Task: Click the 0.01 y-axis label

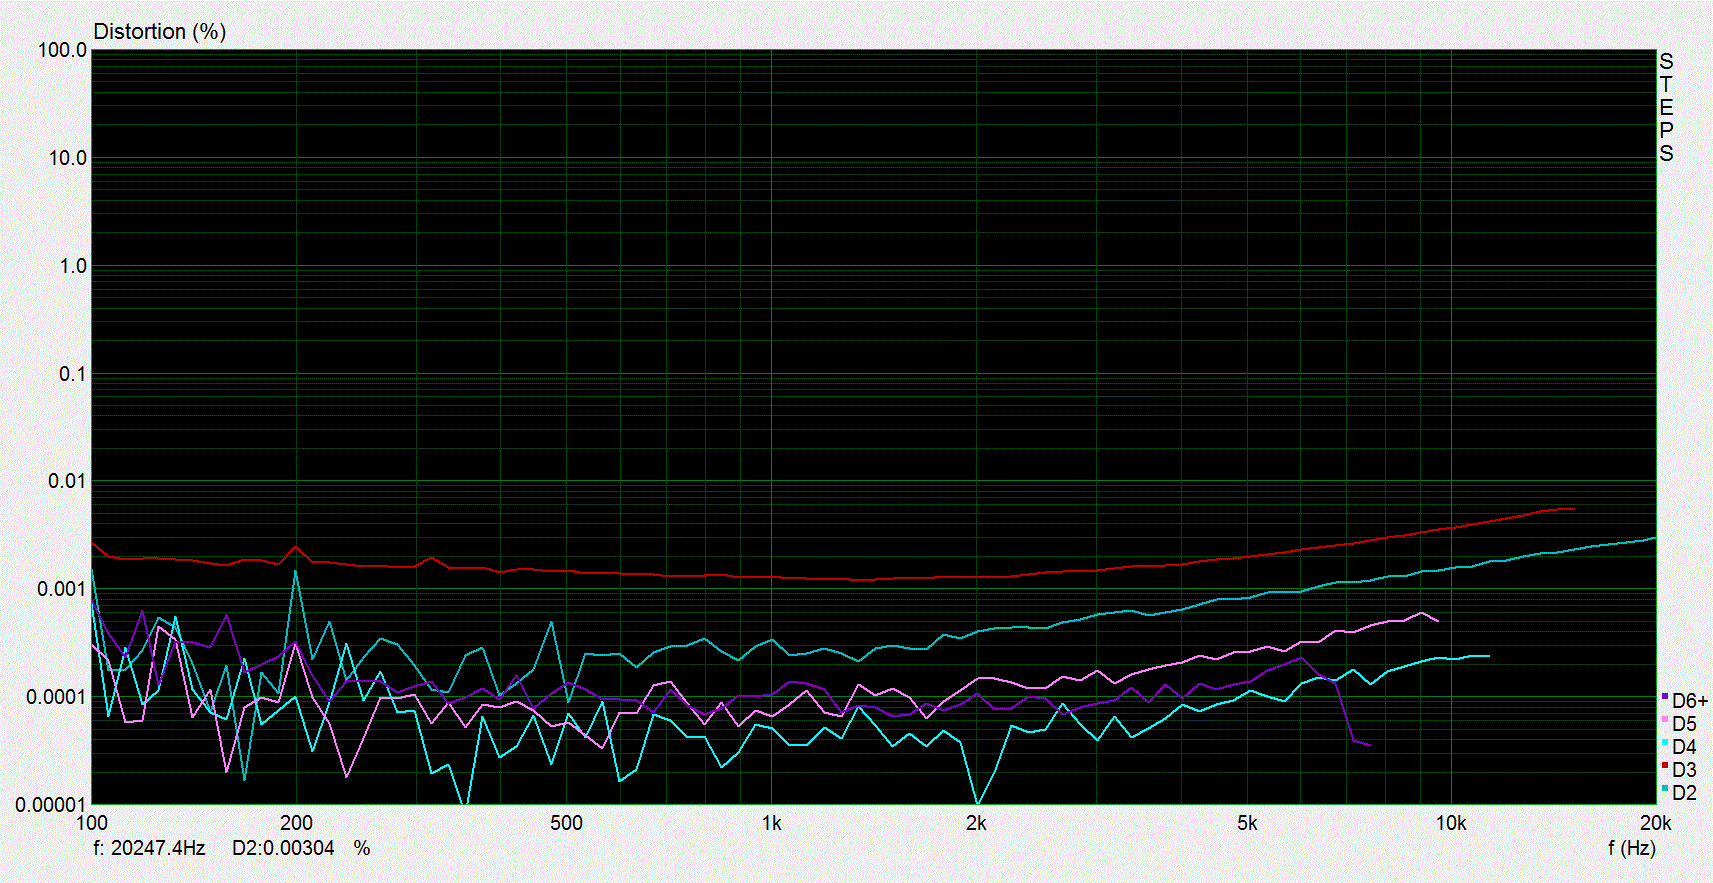Action: coord(68,481)
